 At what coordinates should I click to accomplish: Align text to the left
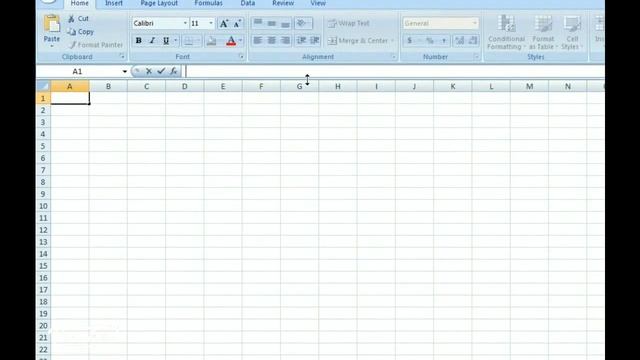point(258,40)
